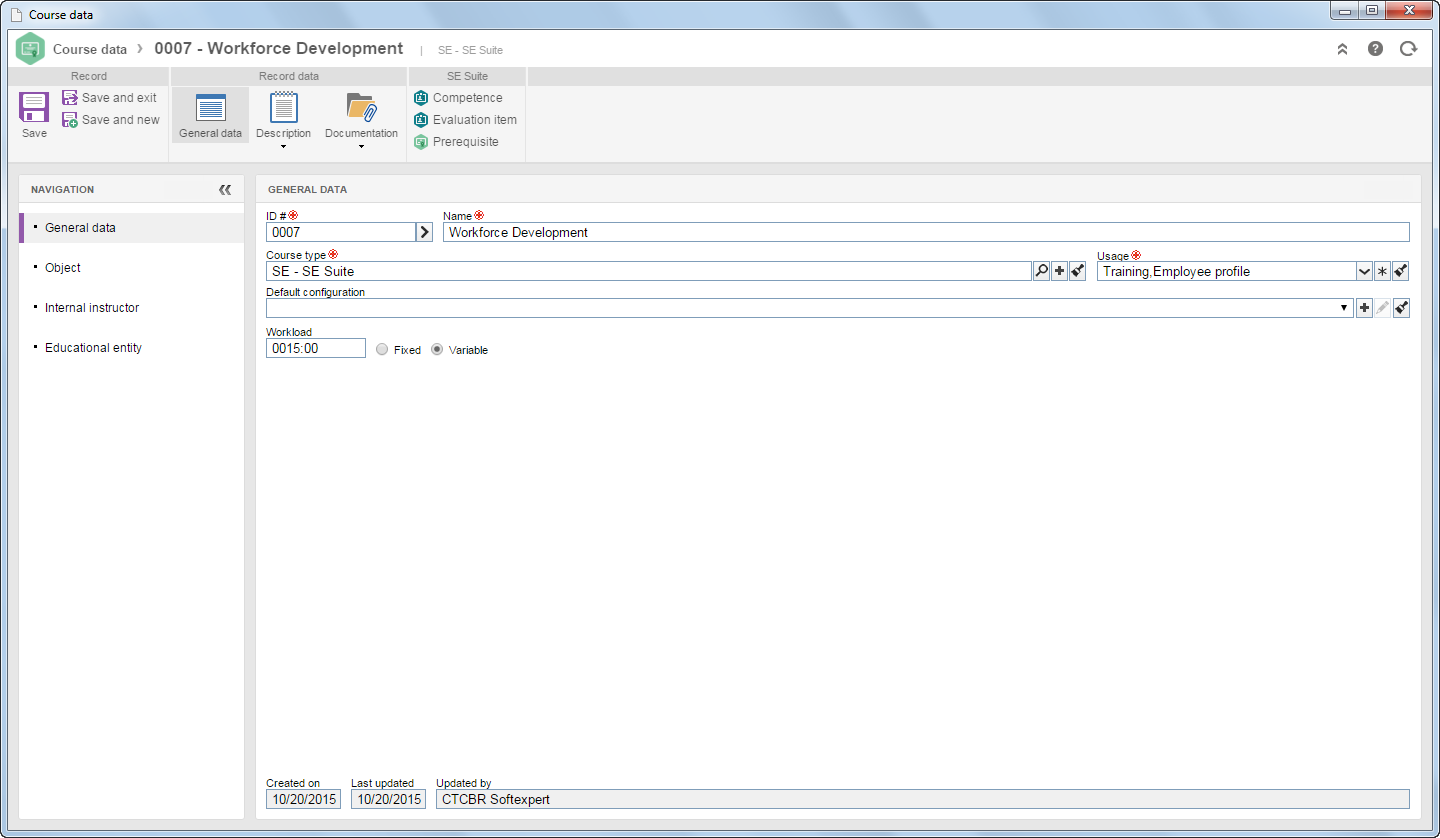Select the Fixed workload radio button
1440x838 pixels.
382,350
